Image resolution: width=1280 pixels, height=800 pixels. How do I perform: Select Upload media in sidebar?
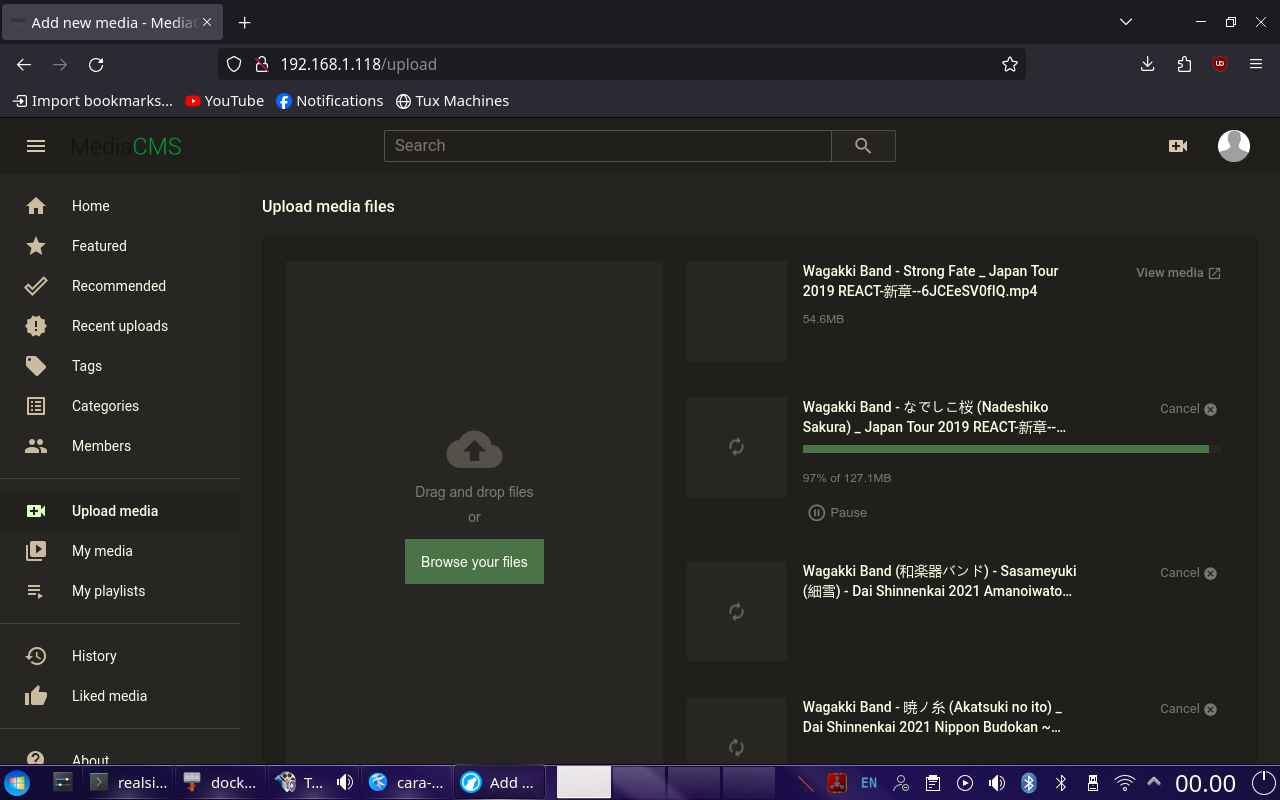120,511
